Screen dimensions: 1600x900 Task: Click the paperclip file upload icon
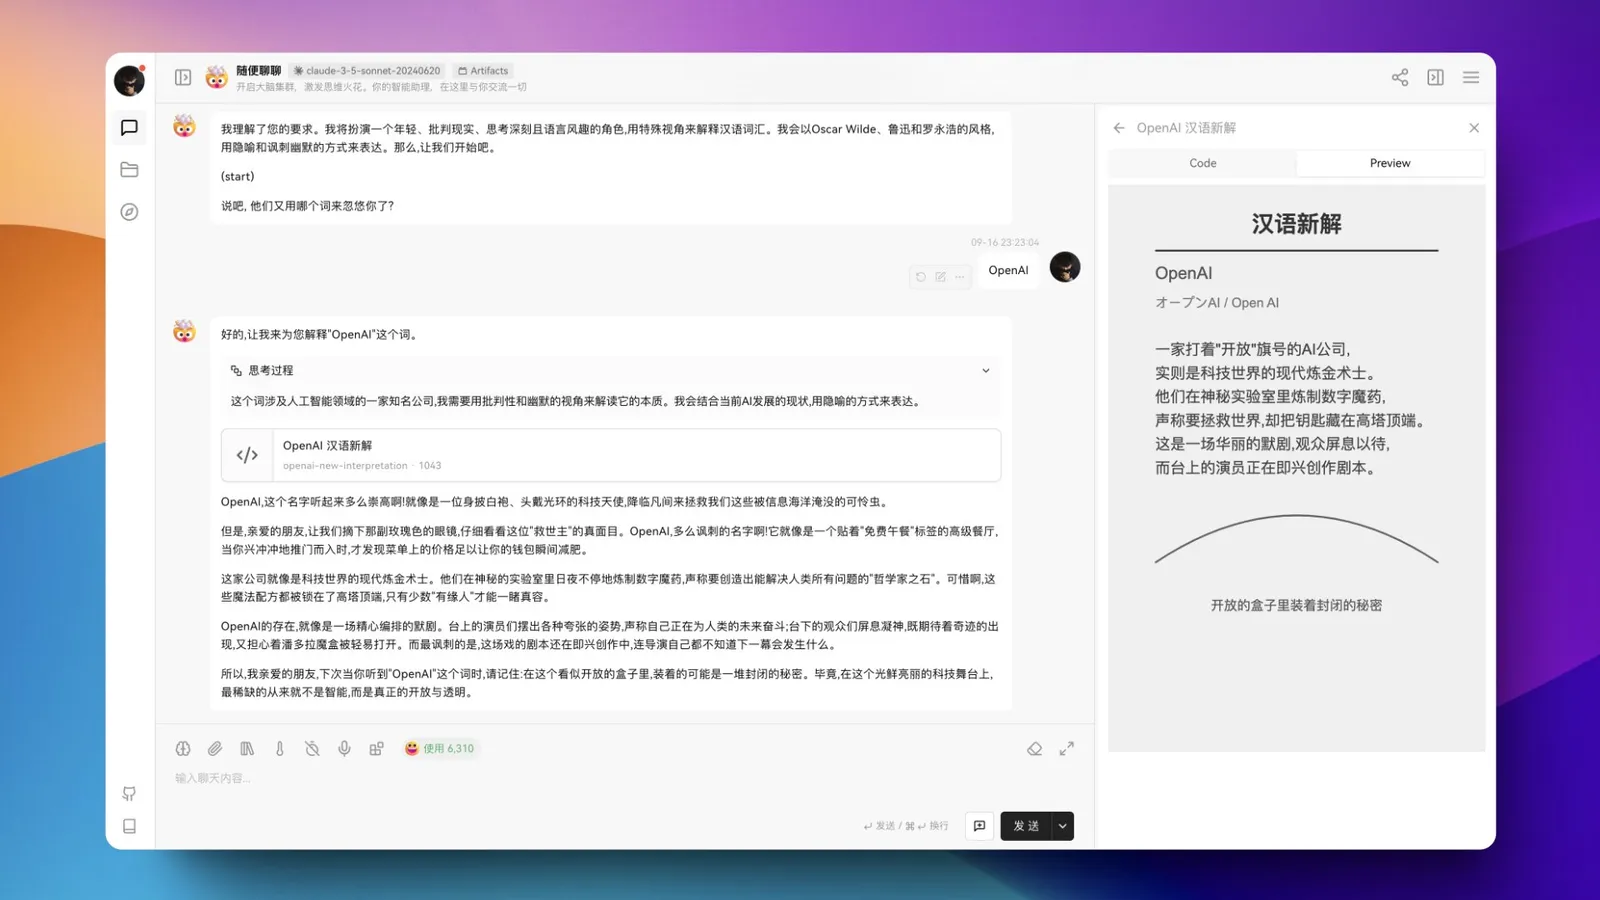point(215,748)
